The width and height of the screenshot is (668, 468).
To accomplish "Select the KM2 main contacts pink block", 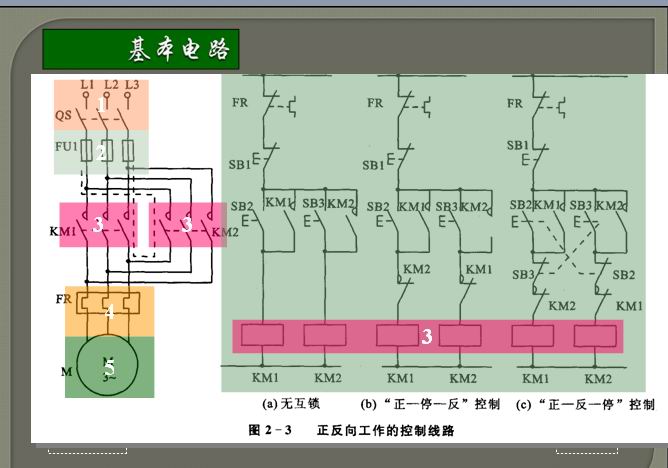I will [186, 225].
